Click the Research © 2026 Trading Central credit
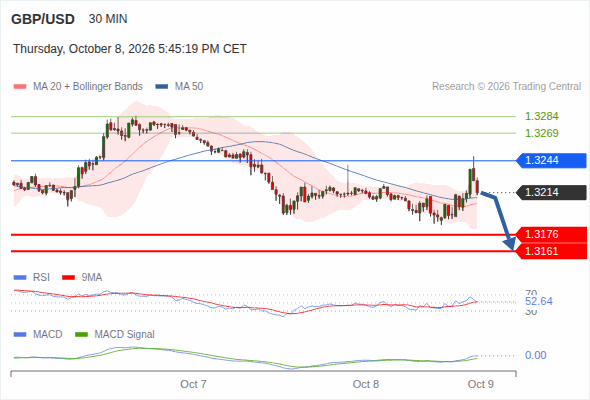The image size is (590, 400). tap(506, 87)
